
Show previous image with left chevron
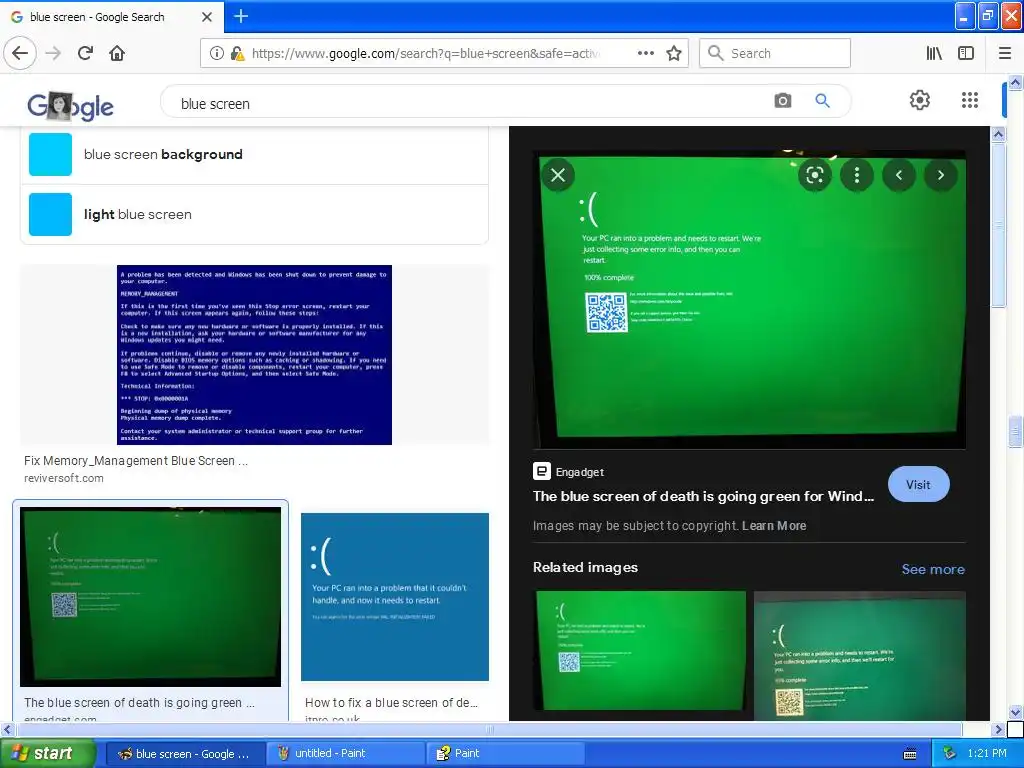[899, 175]
